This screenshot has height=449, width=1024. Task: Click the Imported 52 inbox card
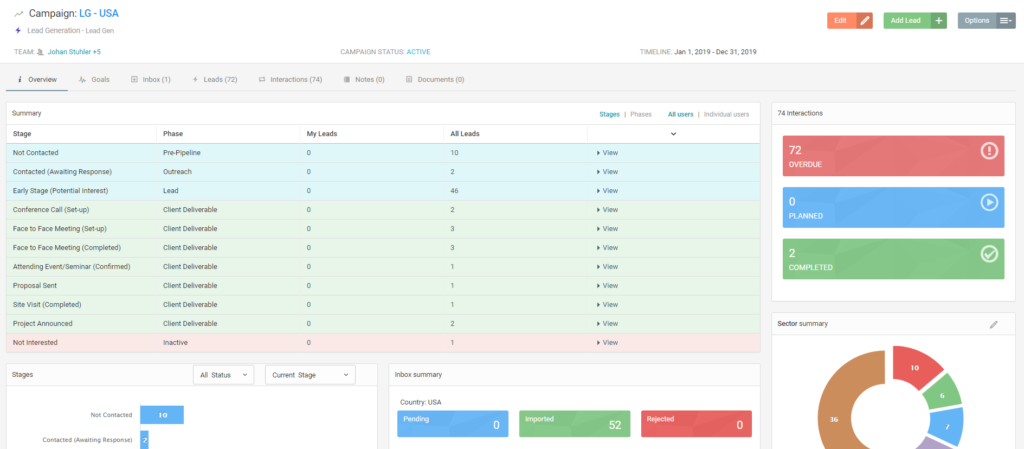coord(575,424)
